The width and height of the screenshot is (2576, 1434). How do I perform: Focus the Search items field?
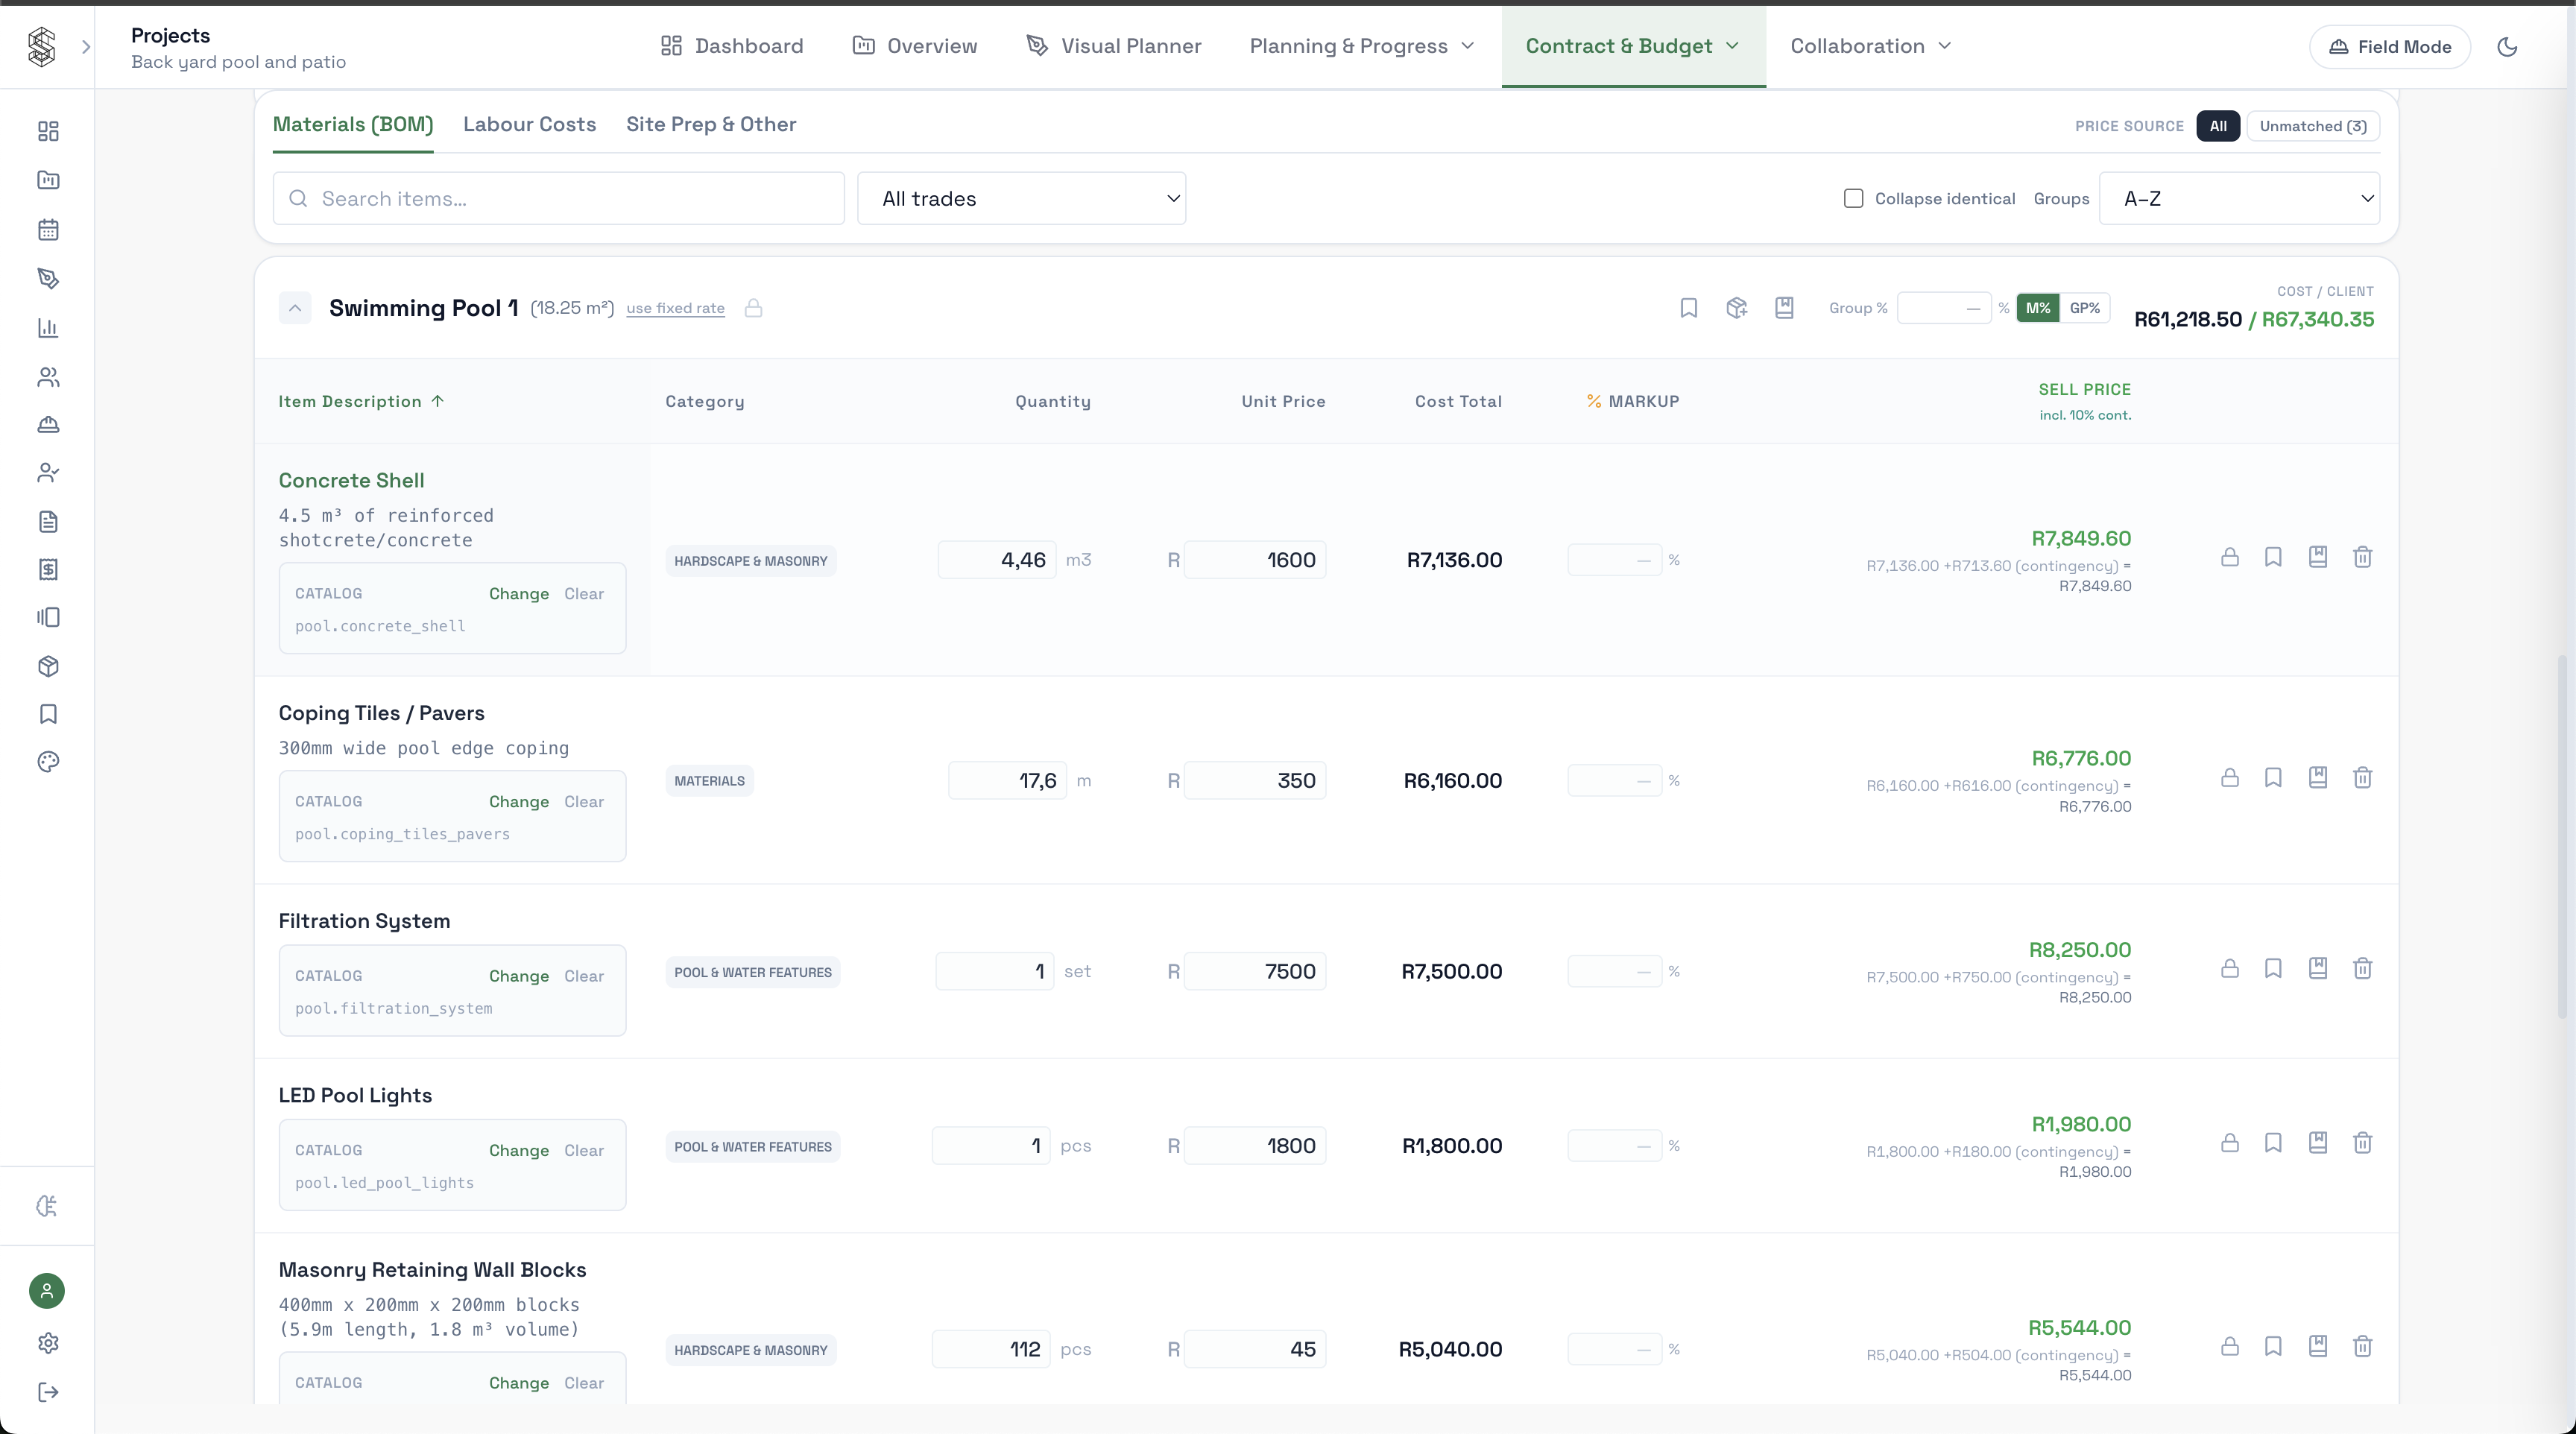(x=558, y=198)
